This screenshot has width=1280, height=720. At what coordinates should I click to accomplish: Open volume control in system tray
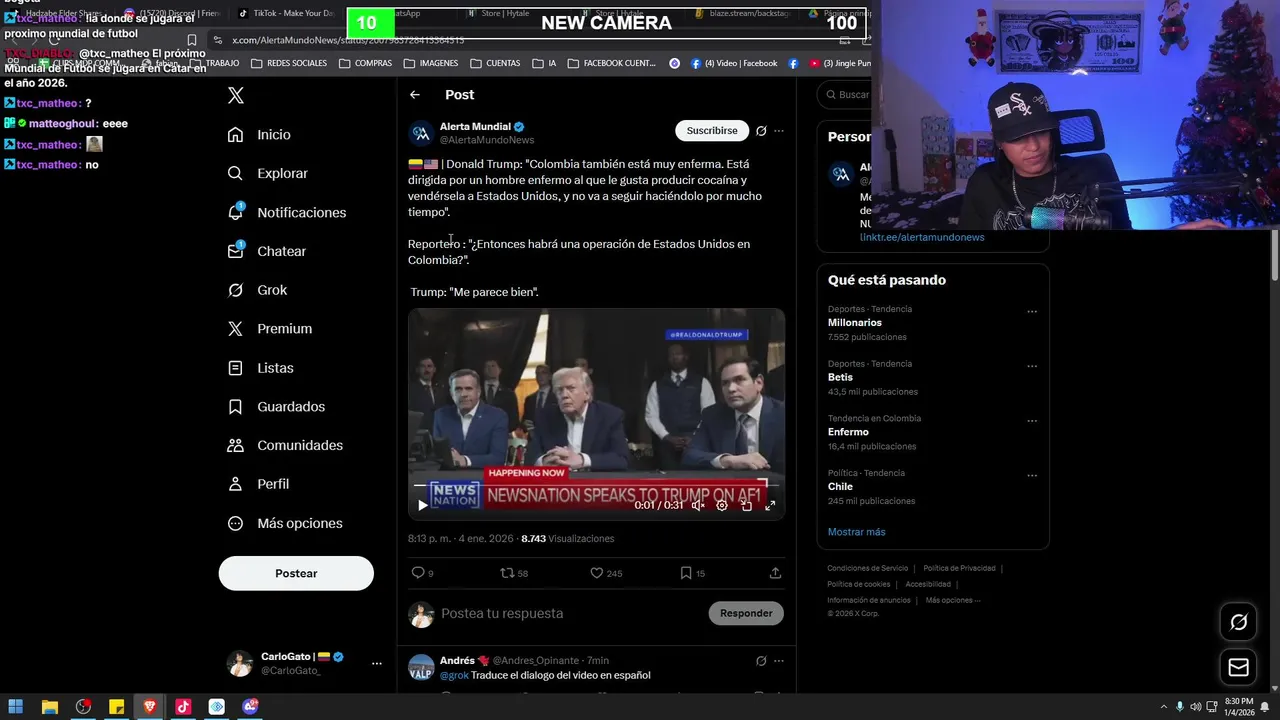(x=1195, y=707)
